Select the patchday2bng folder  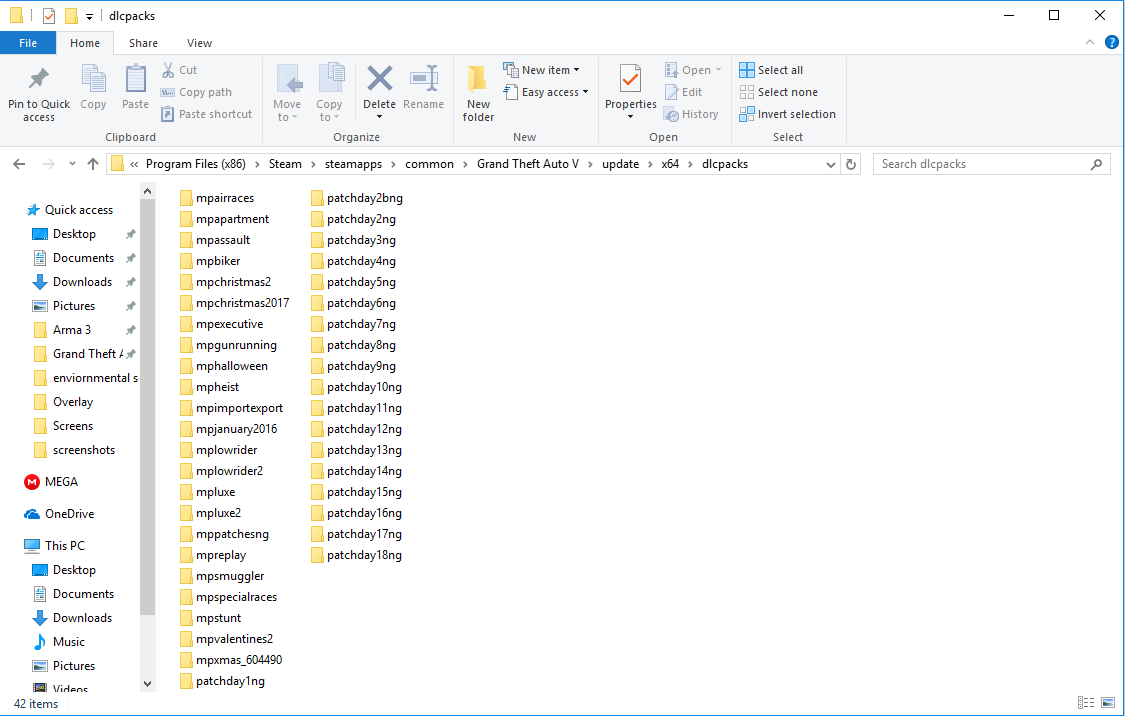357,198
